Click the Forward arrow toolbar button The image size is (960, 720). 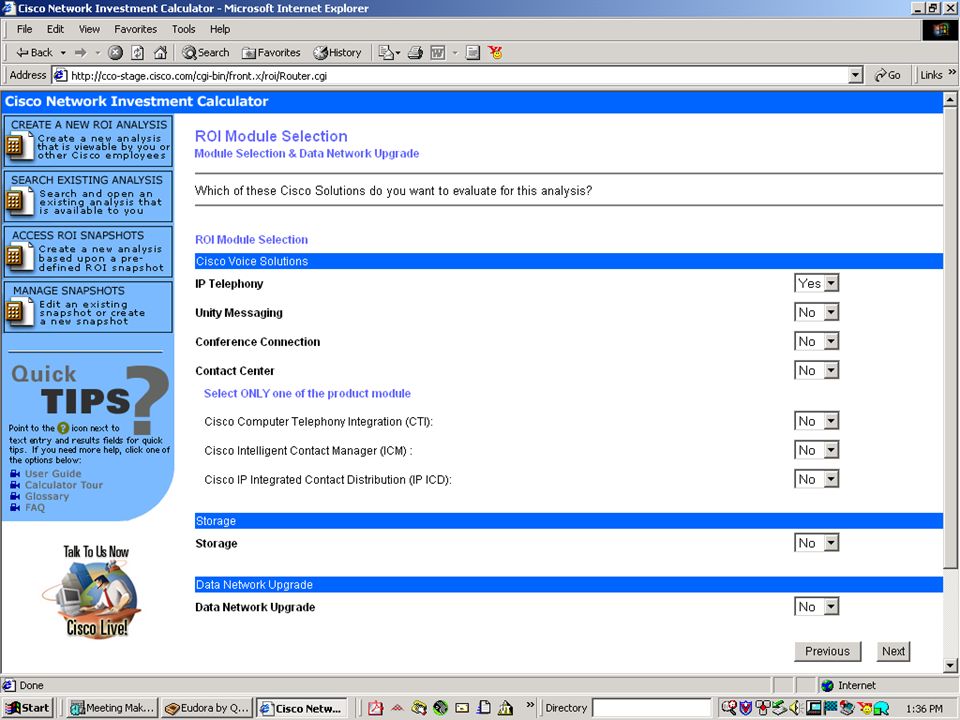coord(80,53)
